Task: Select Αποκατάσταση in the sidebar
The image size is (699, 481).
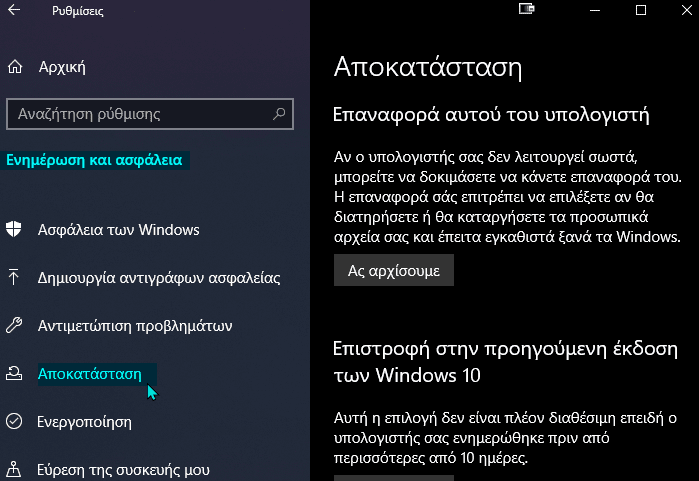Action: click(x=90, y=374)
